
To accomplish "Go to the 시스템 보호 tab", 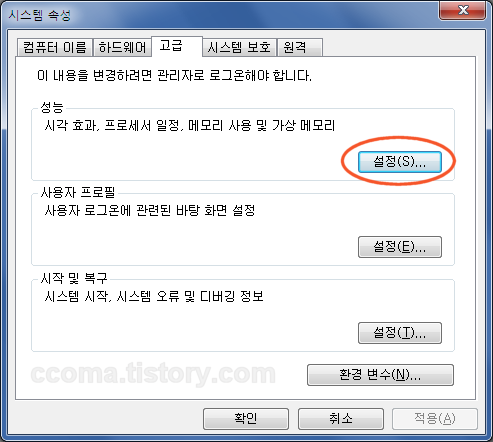I will 239,47.
